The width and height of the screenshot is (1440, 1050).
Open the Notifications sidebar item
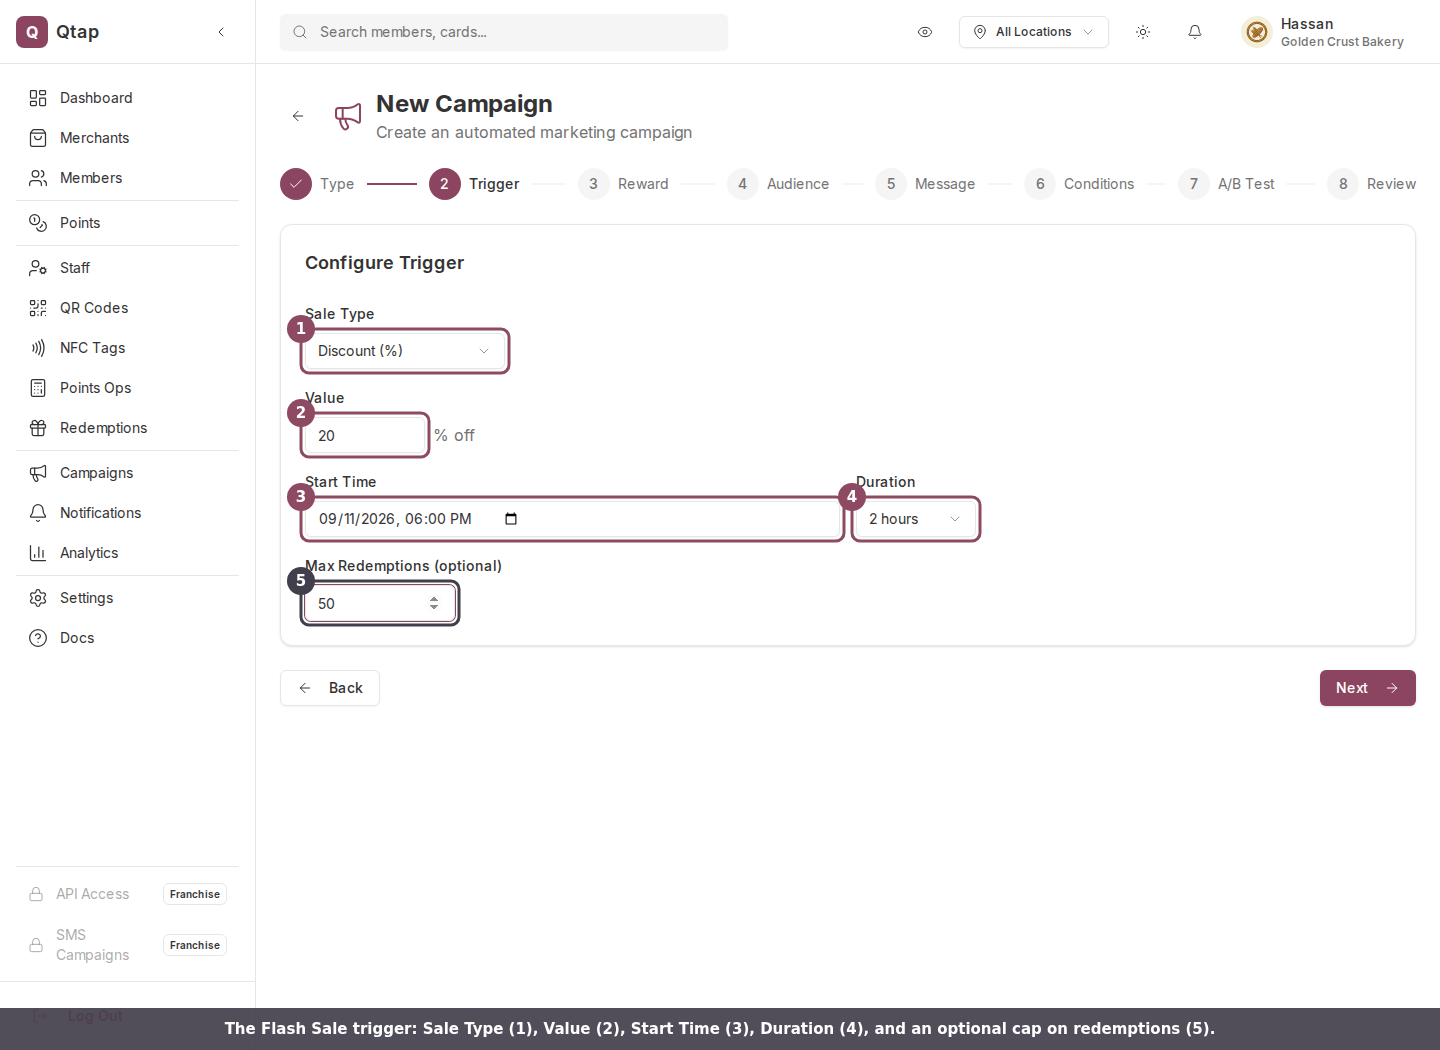pyautogui.click(x=127, y=513)
